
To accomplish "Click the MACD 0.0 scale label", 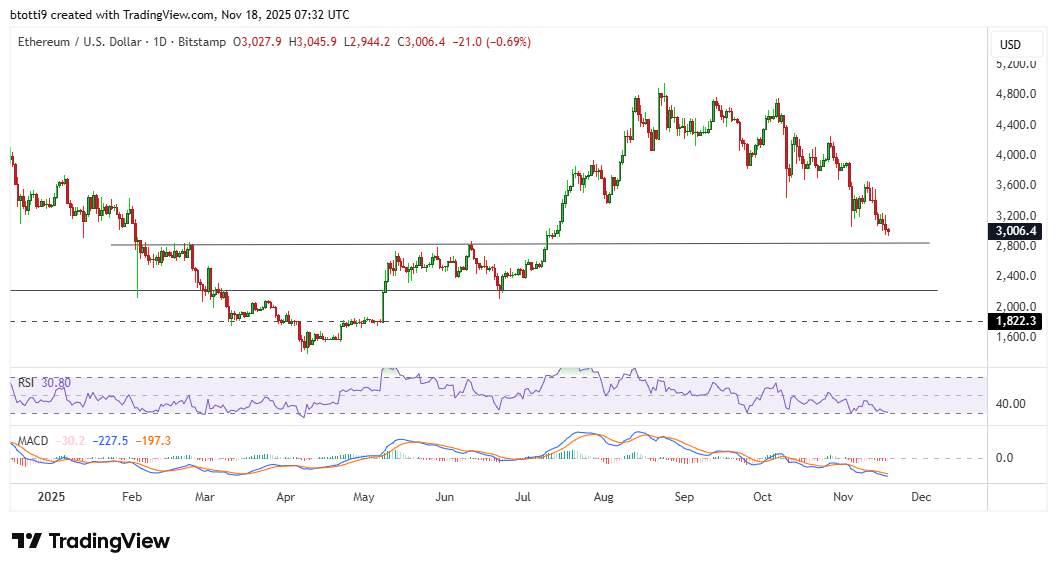I will pos(1003,458).
